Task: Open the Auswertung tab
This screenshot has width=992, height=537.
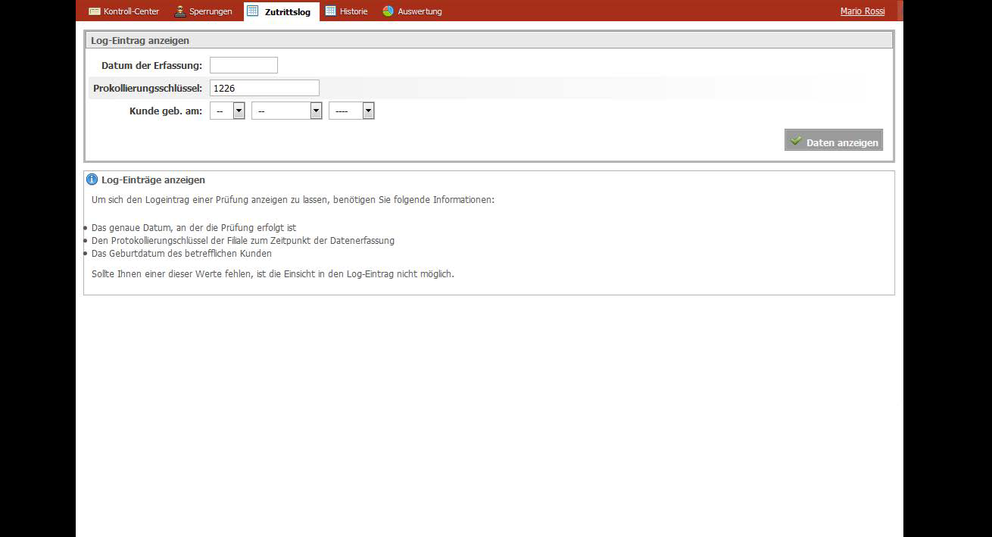Action: coord(412,11)
